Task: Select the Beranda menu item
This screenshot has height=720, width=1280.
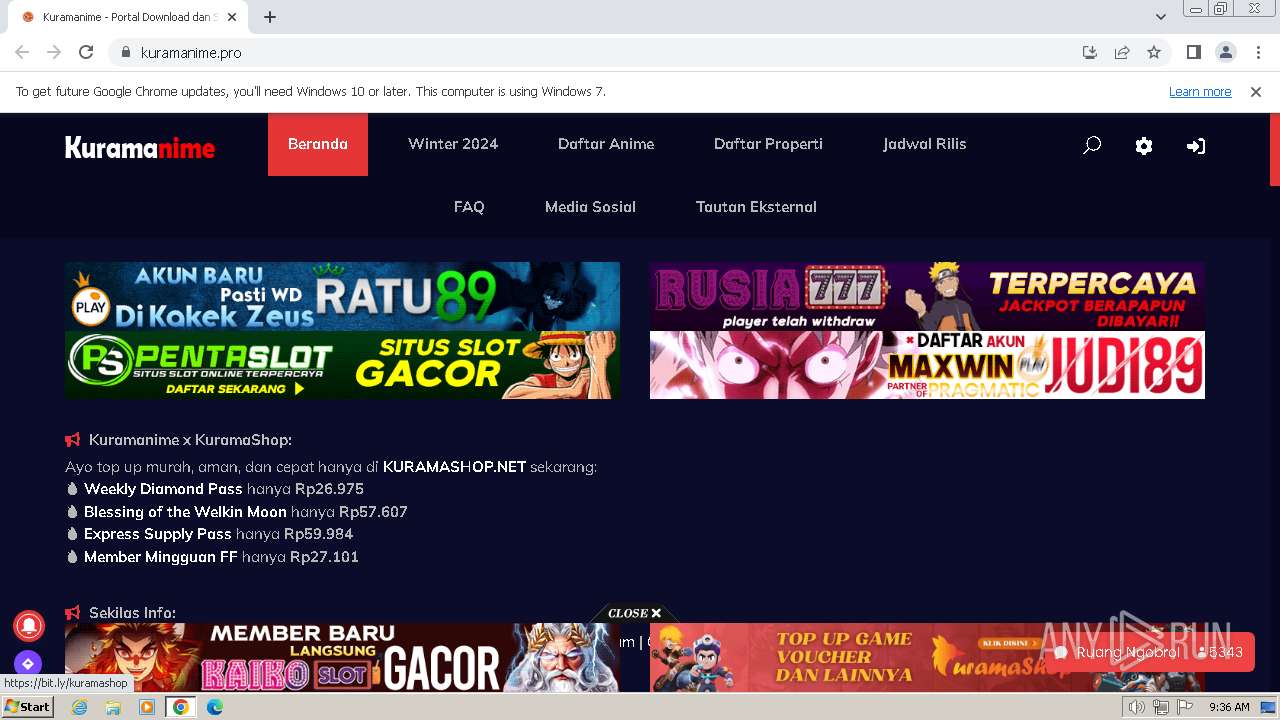Action: tap(318, 144)
